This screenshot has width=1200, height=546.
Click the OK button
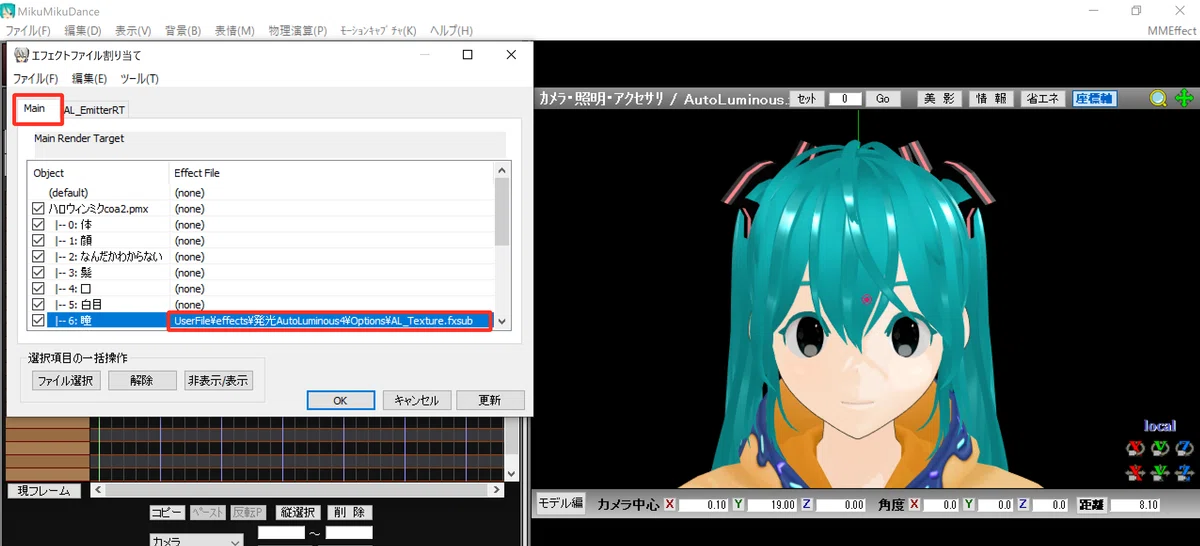coord(340,400)
